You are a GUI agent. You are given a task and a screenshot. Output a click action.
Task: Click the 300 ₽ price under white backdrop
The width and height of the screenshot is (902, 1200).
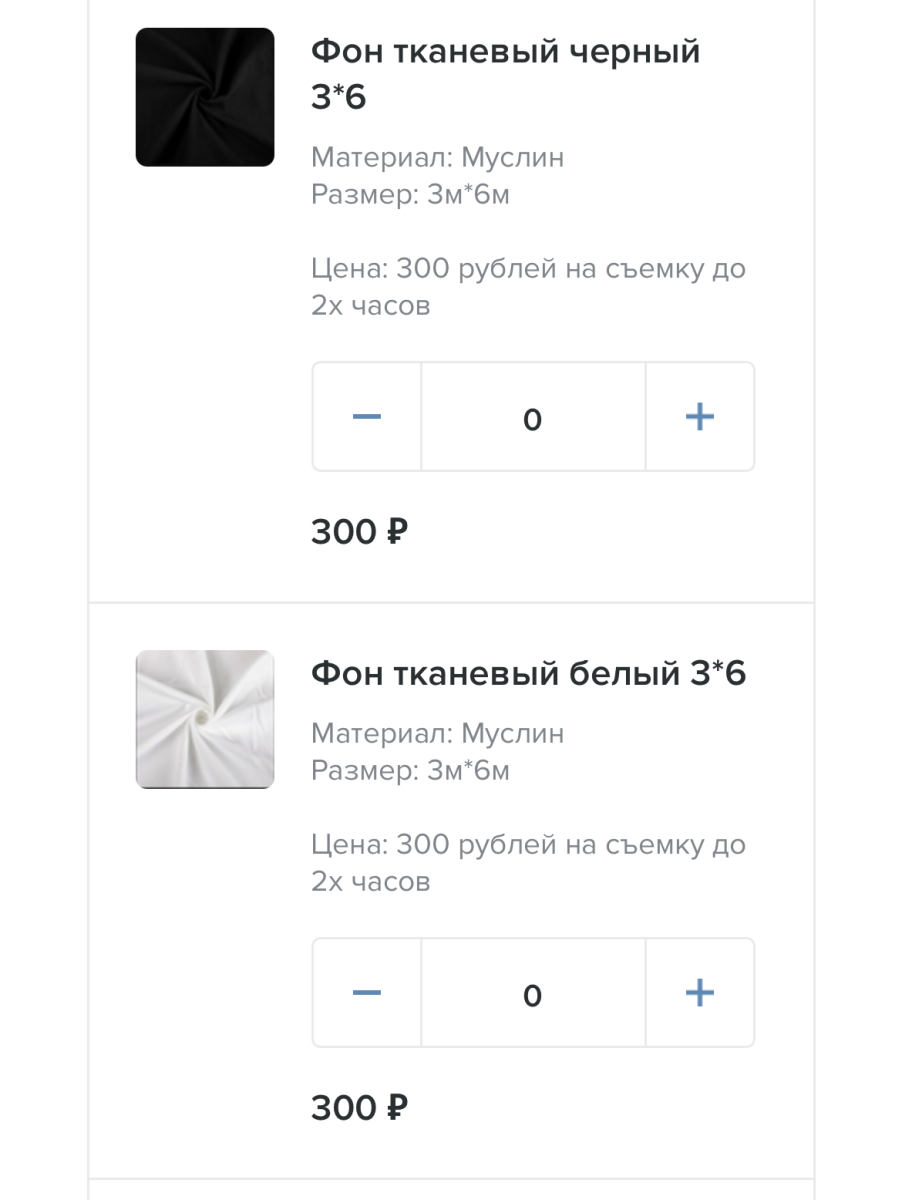[x=360, y=1108]
